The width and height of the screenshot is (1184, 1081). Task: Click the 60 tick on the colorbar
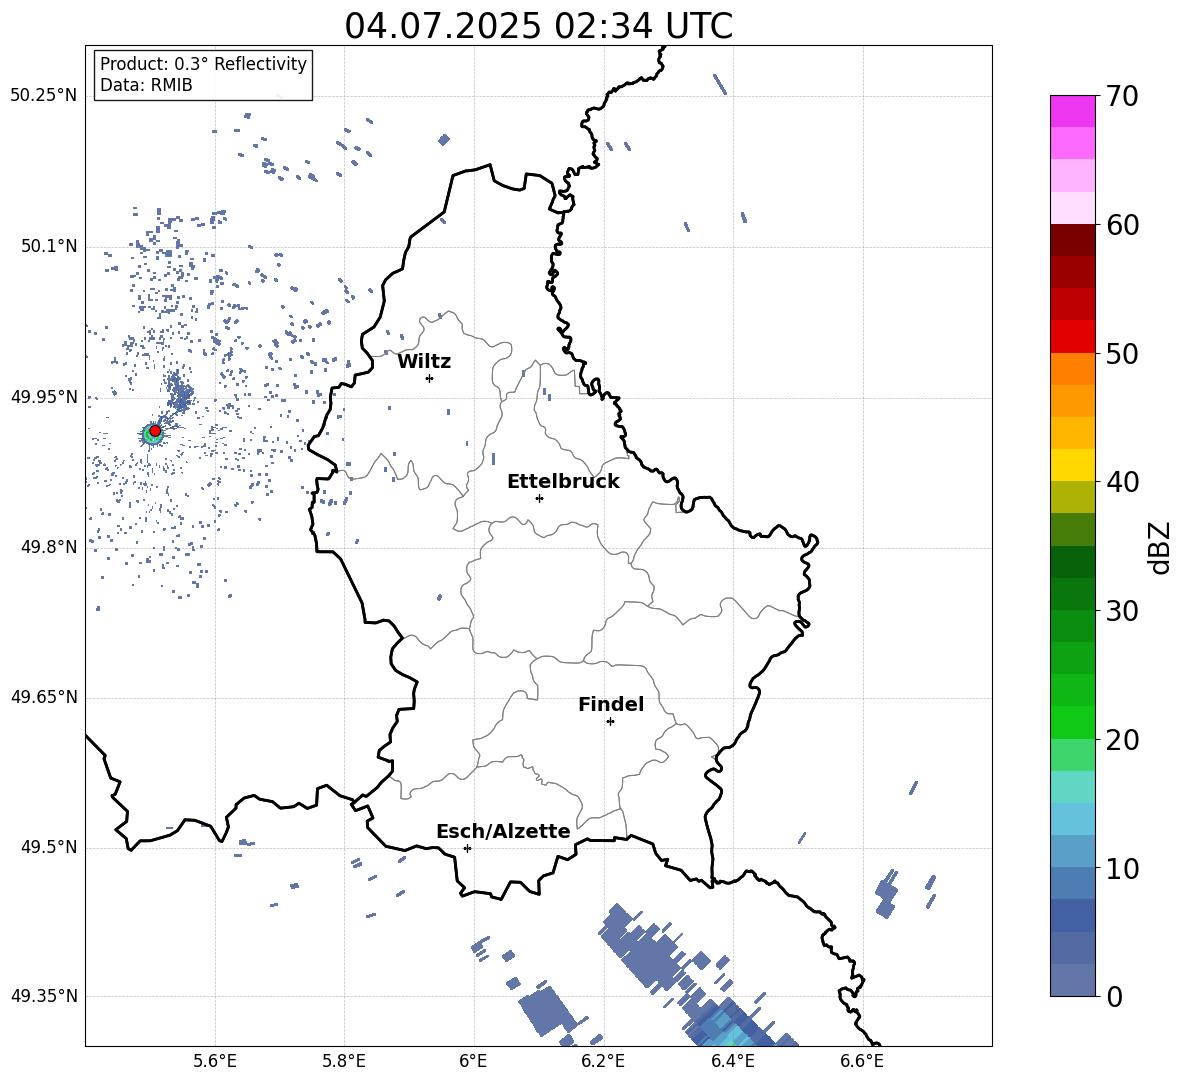click(1121, 225)
